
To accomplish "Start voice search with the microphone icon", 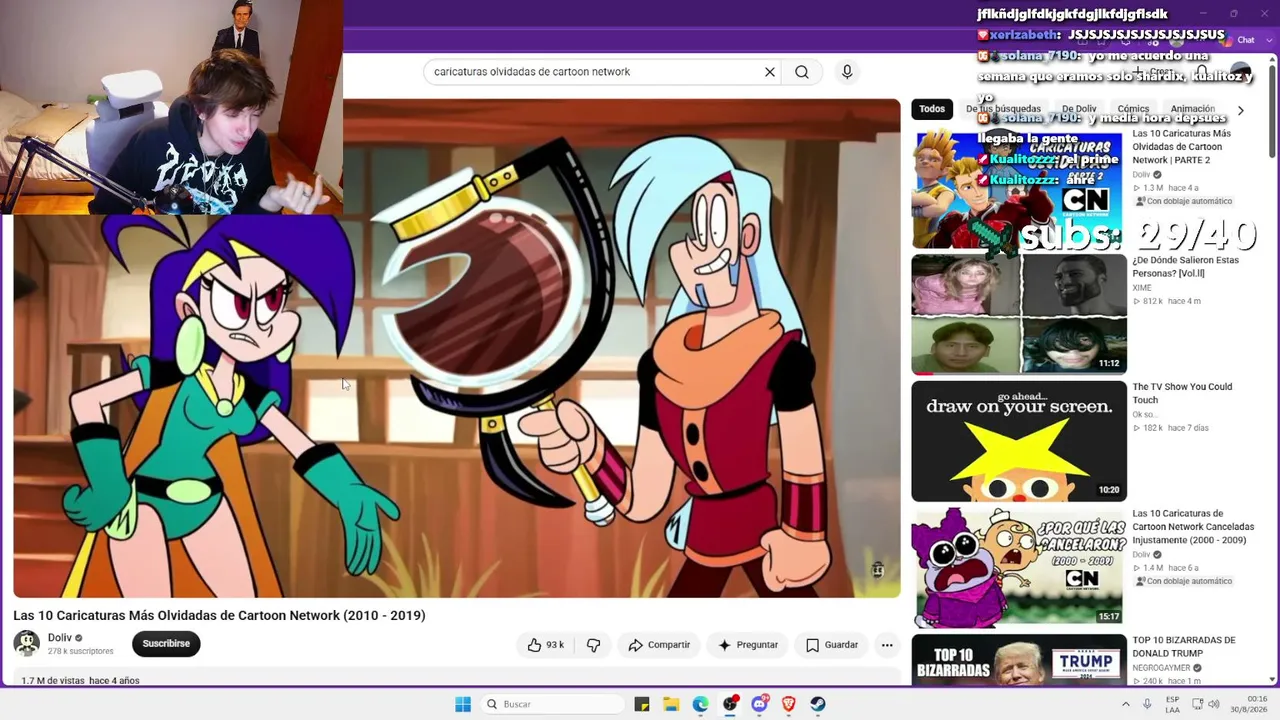I will tap(847, 72).
